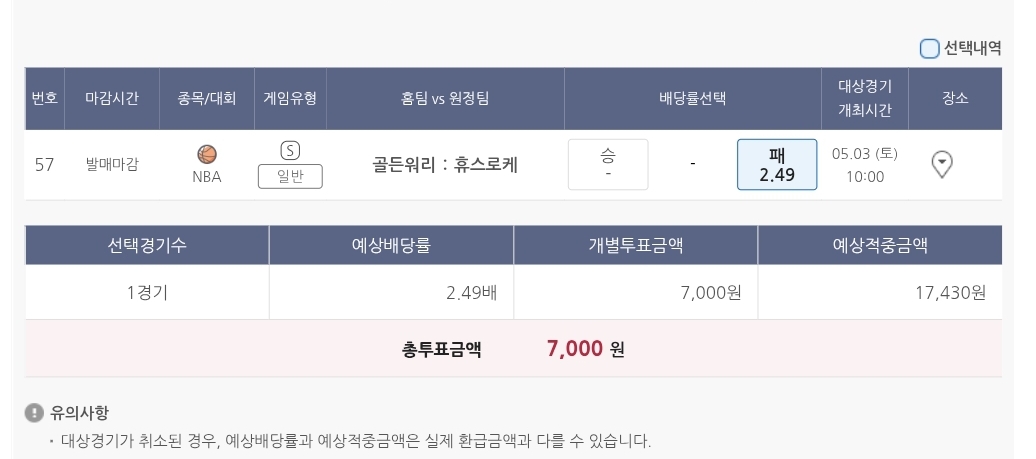The height and width of the screenshot is (459, 1036).
Task: Click the 마감시간 column header
Action: (112, 98)
